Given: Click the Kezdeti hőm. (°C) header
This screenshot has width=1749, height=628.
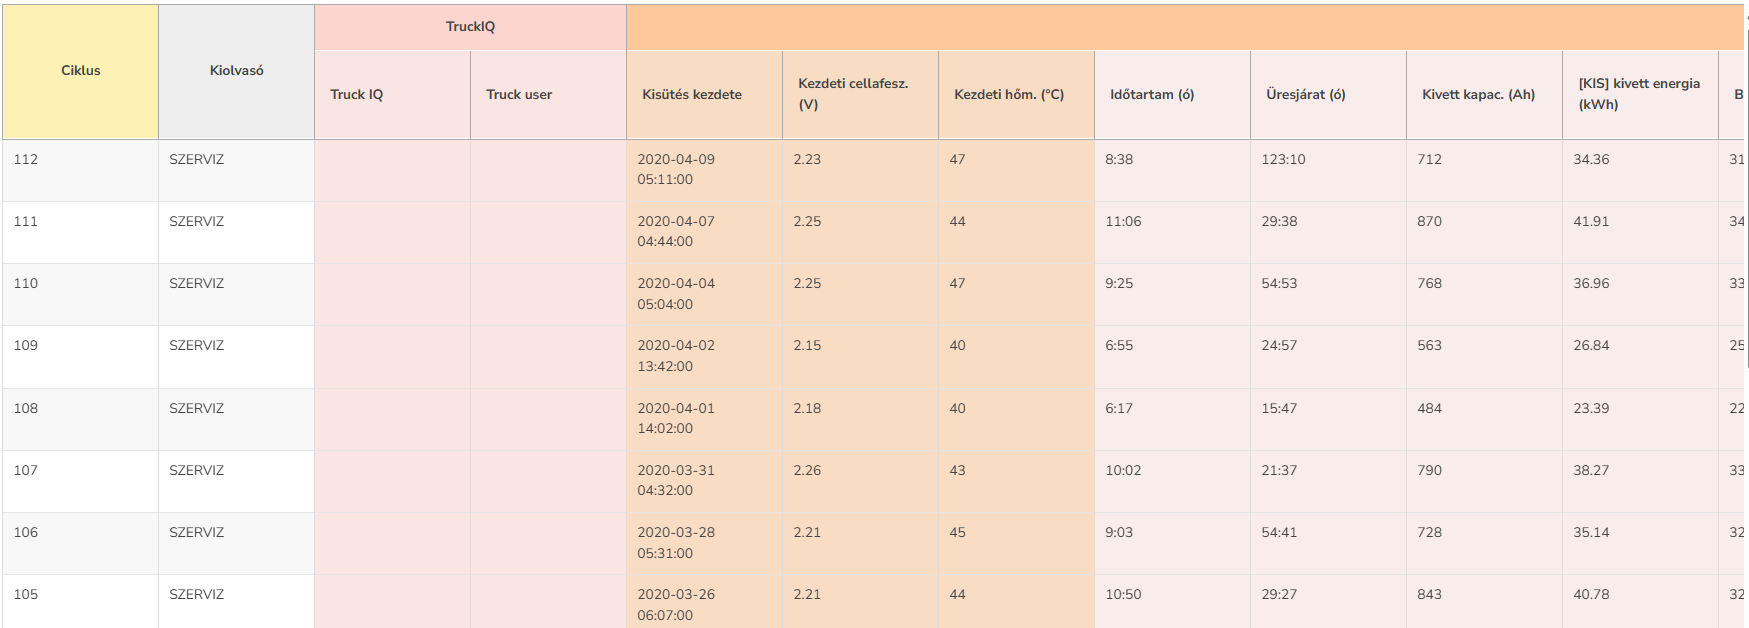Looking at the screenshot, I should [x=1009, y=95].
